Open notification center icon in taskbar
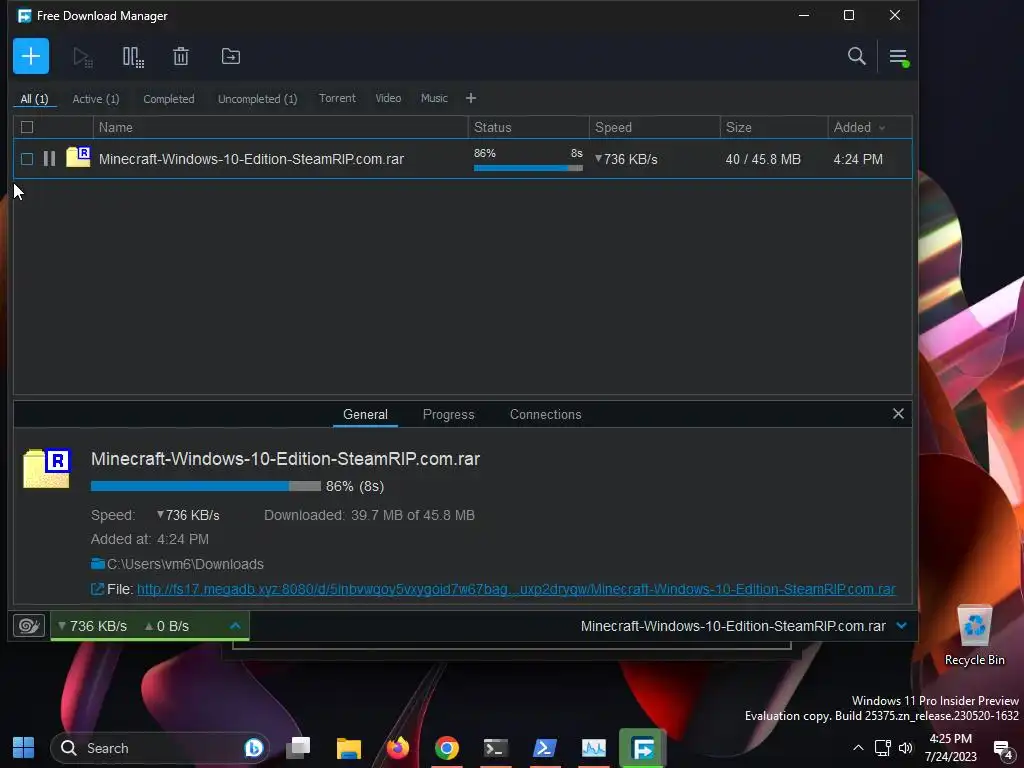This screenshot has height=768, width=1024. (x=1002, y=749)
